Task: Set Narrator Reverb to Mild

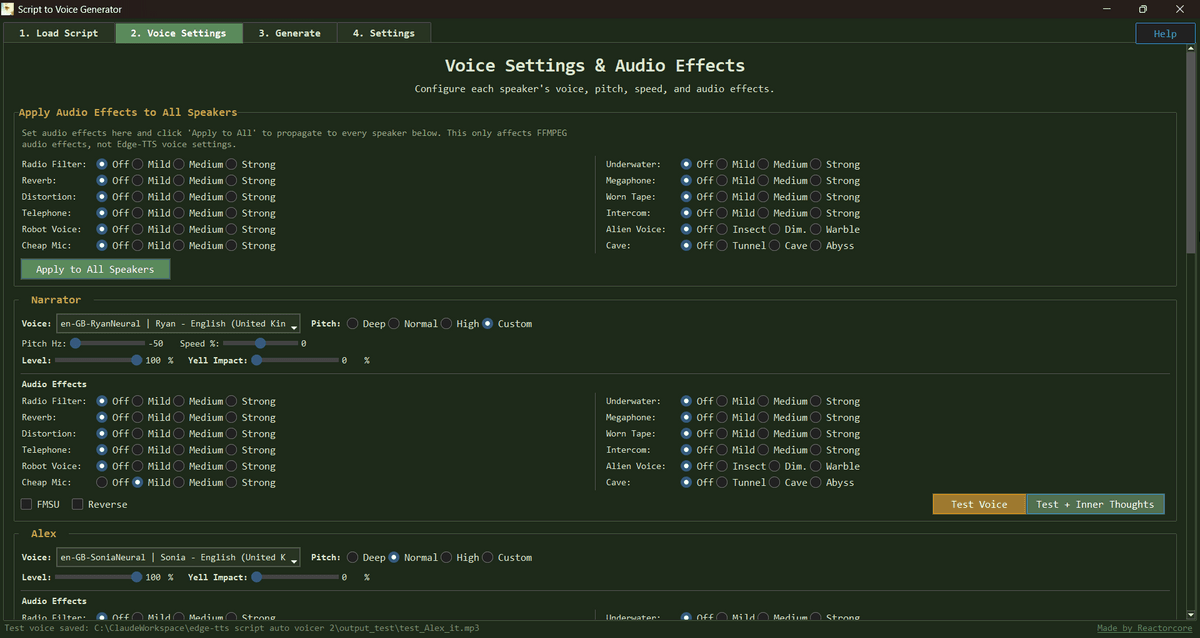Action: pyautogui.click(x=151, y=418)
